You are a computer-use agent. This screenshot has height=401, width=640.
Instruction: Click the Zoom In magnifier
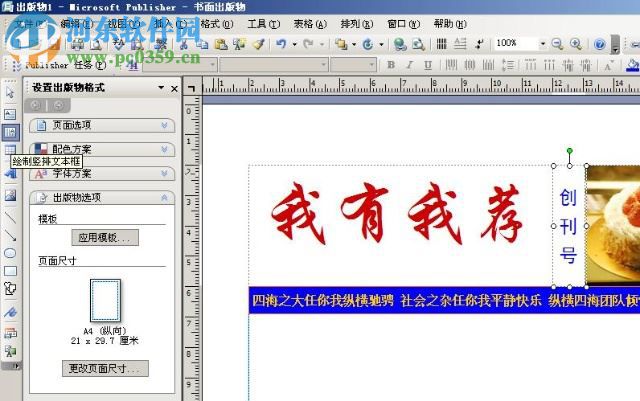(x=576, y=44)
